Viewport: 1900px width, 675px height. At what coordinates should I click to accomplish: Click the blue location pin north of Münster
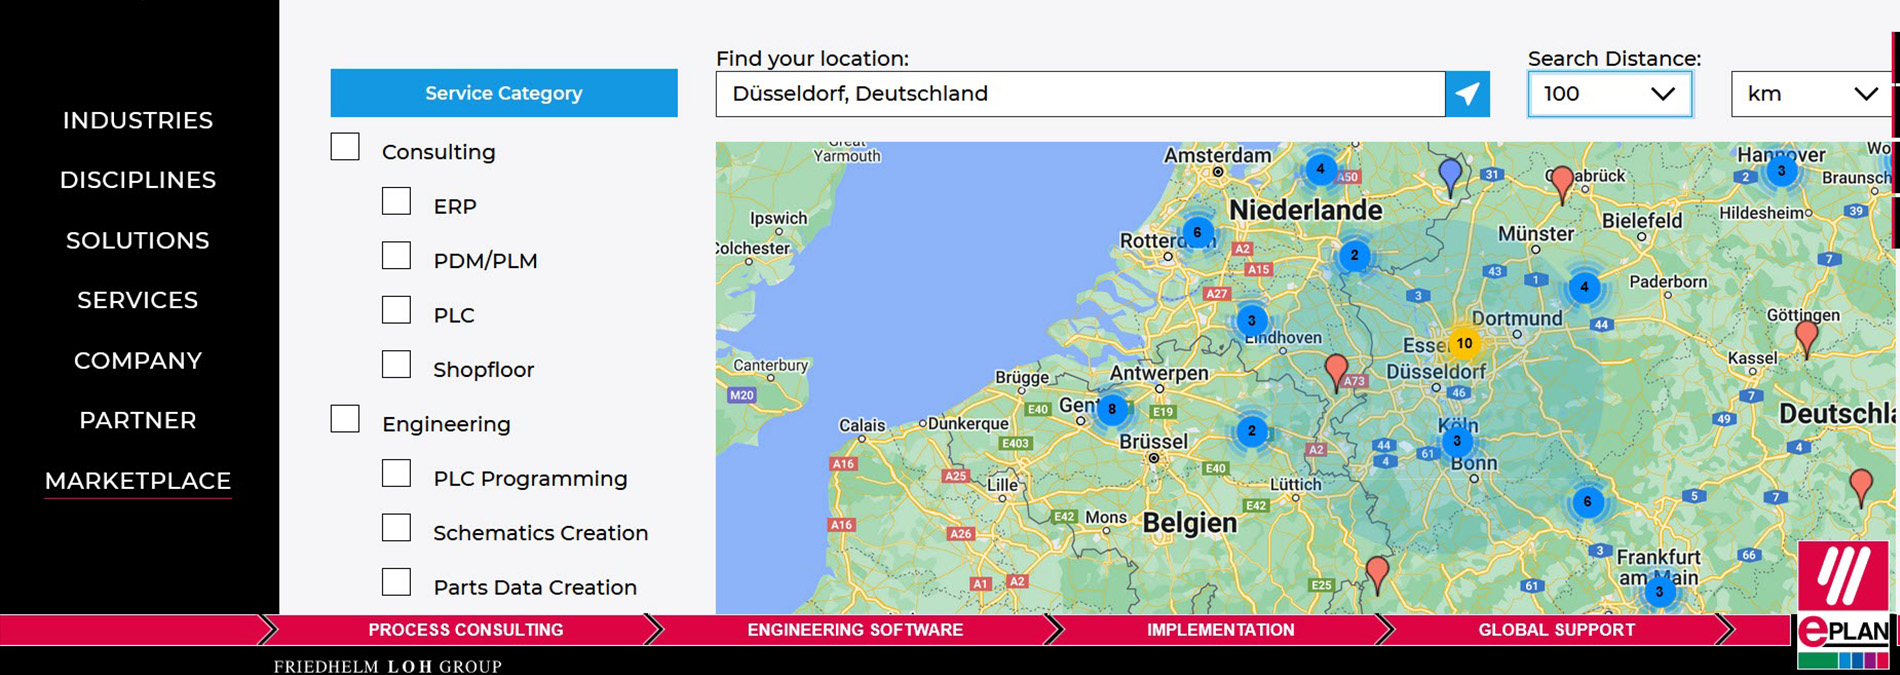point(1450,176)
